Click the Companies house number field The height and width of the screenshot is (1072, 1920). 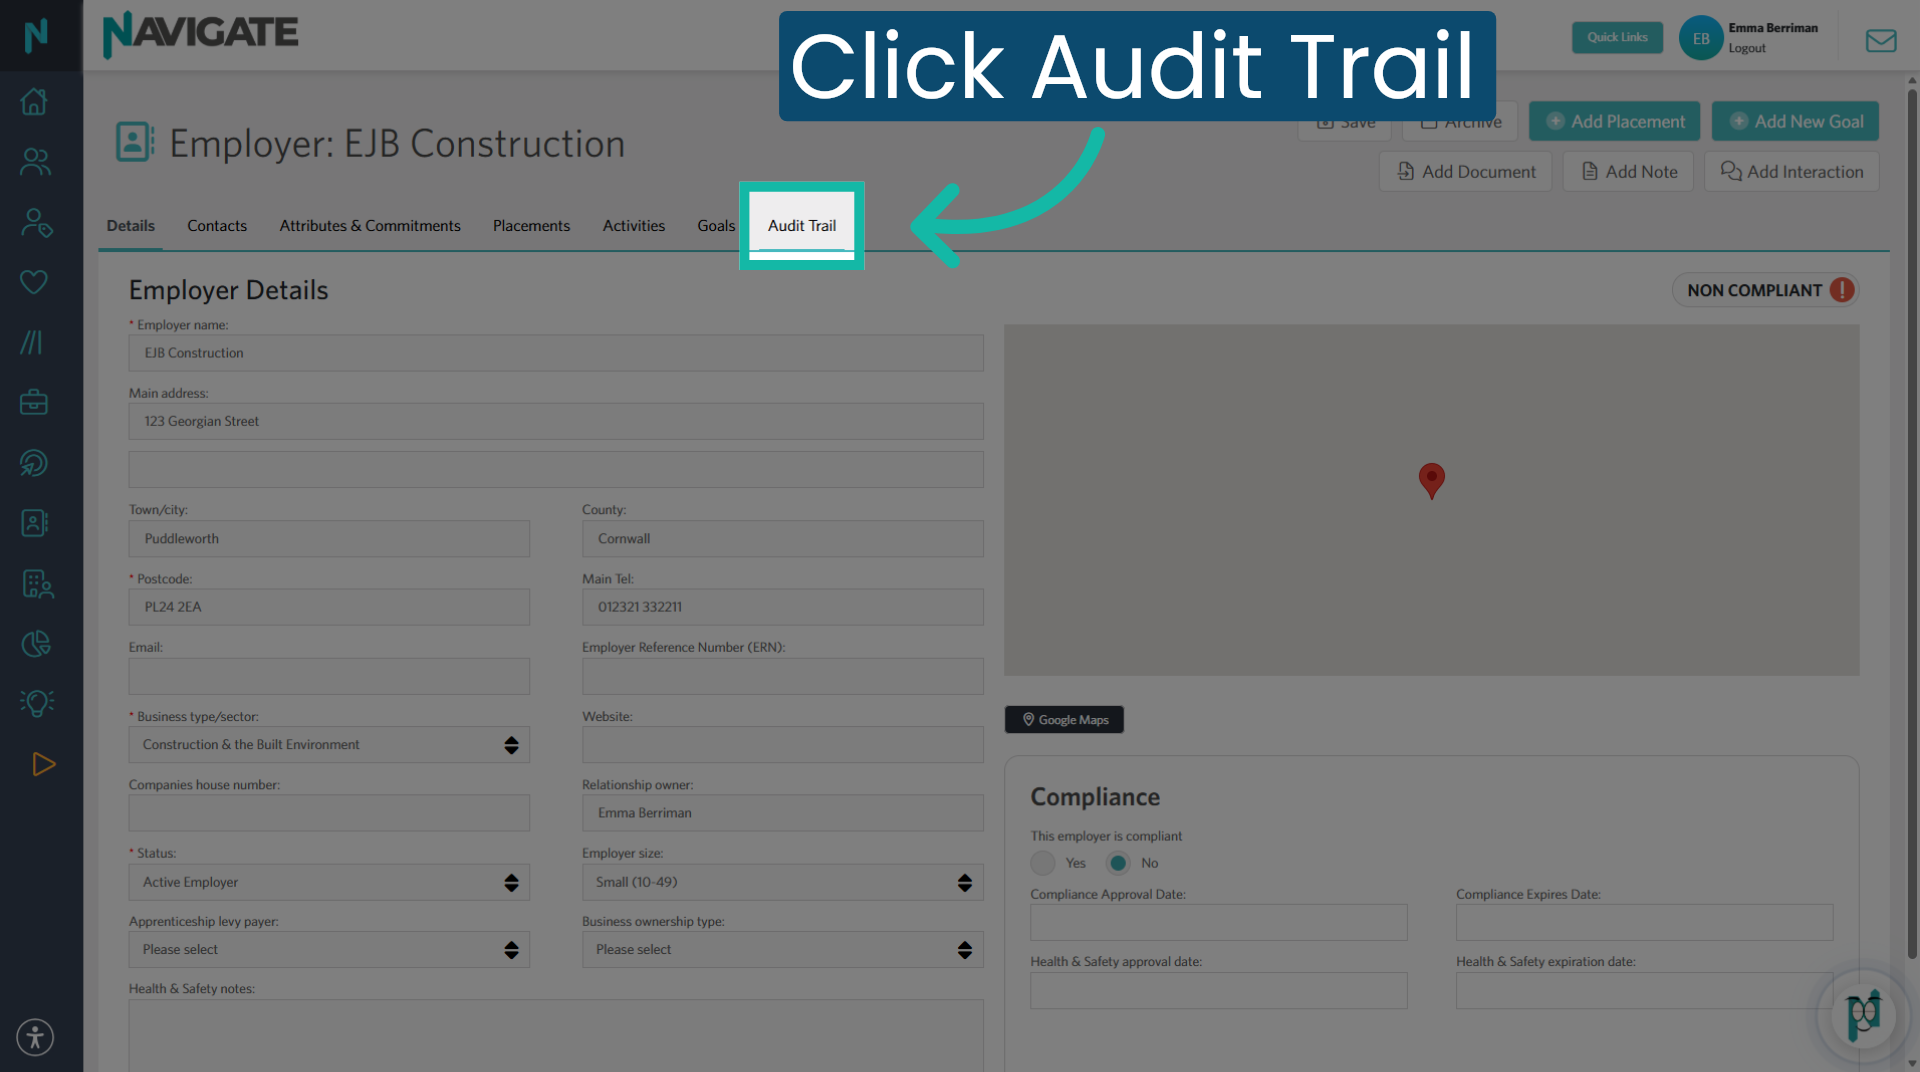pyautogui.click(x=329, y=813)
